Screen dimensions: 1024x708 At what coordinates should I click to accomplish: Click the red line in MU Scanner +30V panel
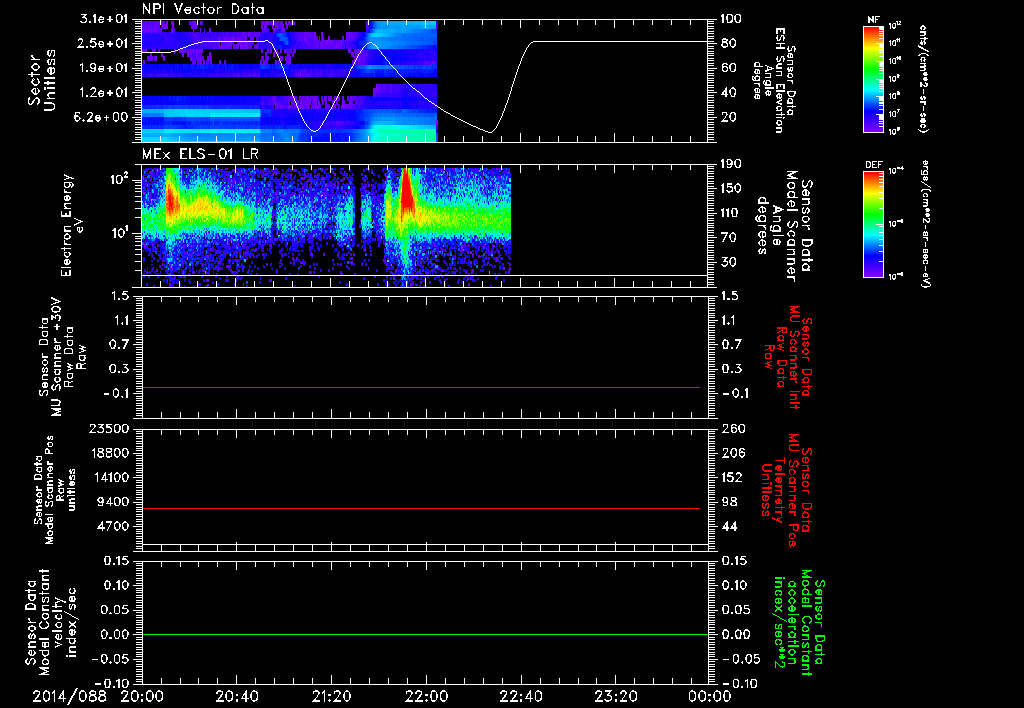(x=421, y=387)
